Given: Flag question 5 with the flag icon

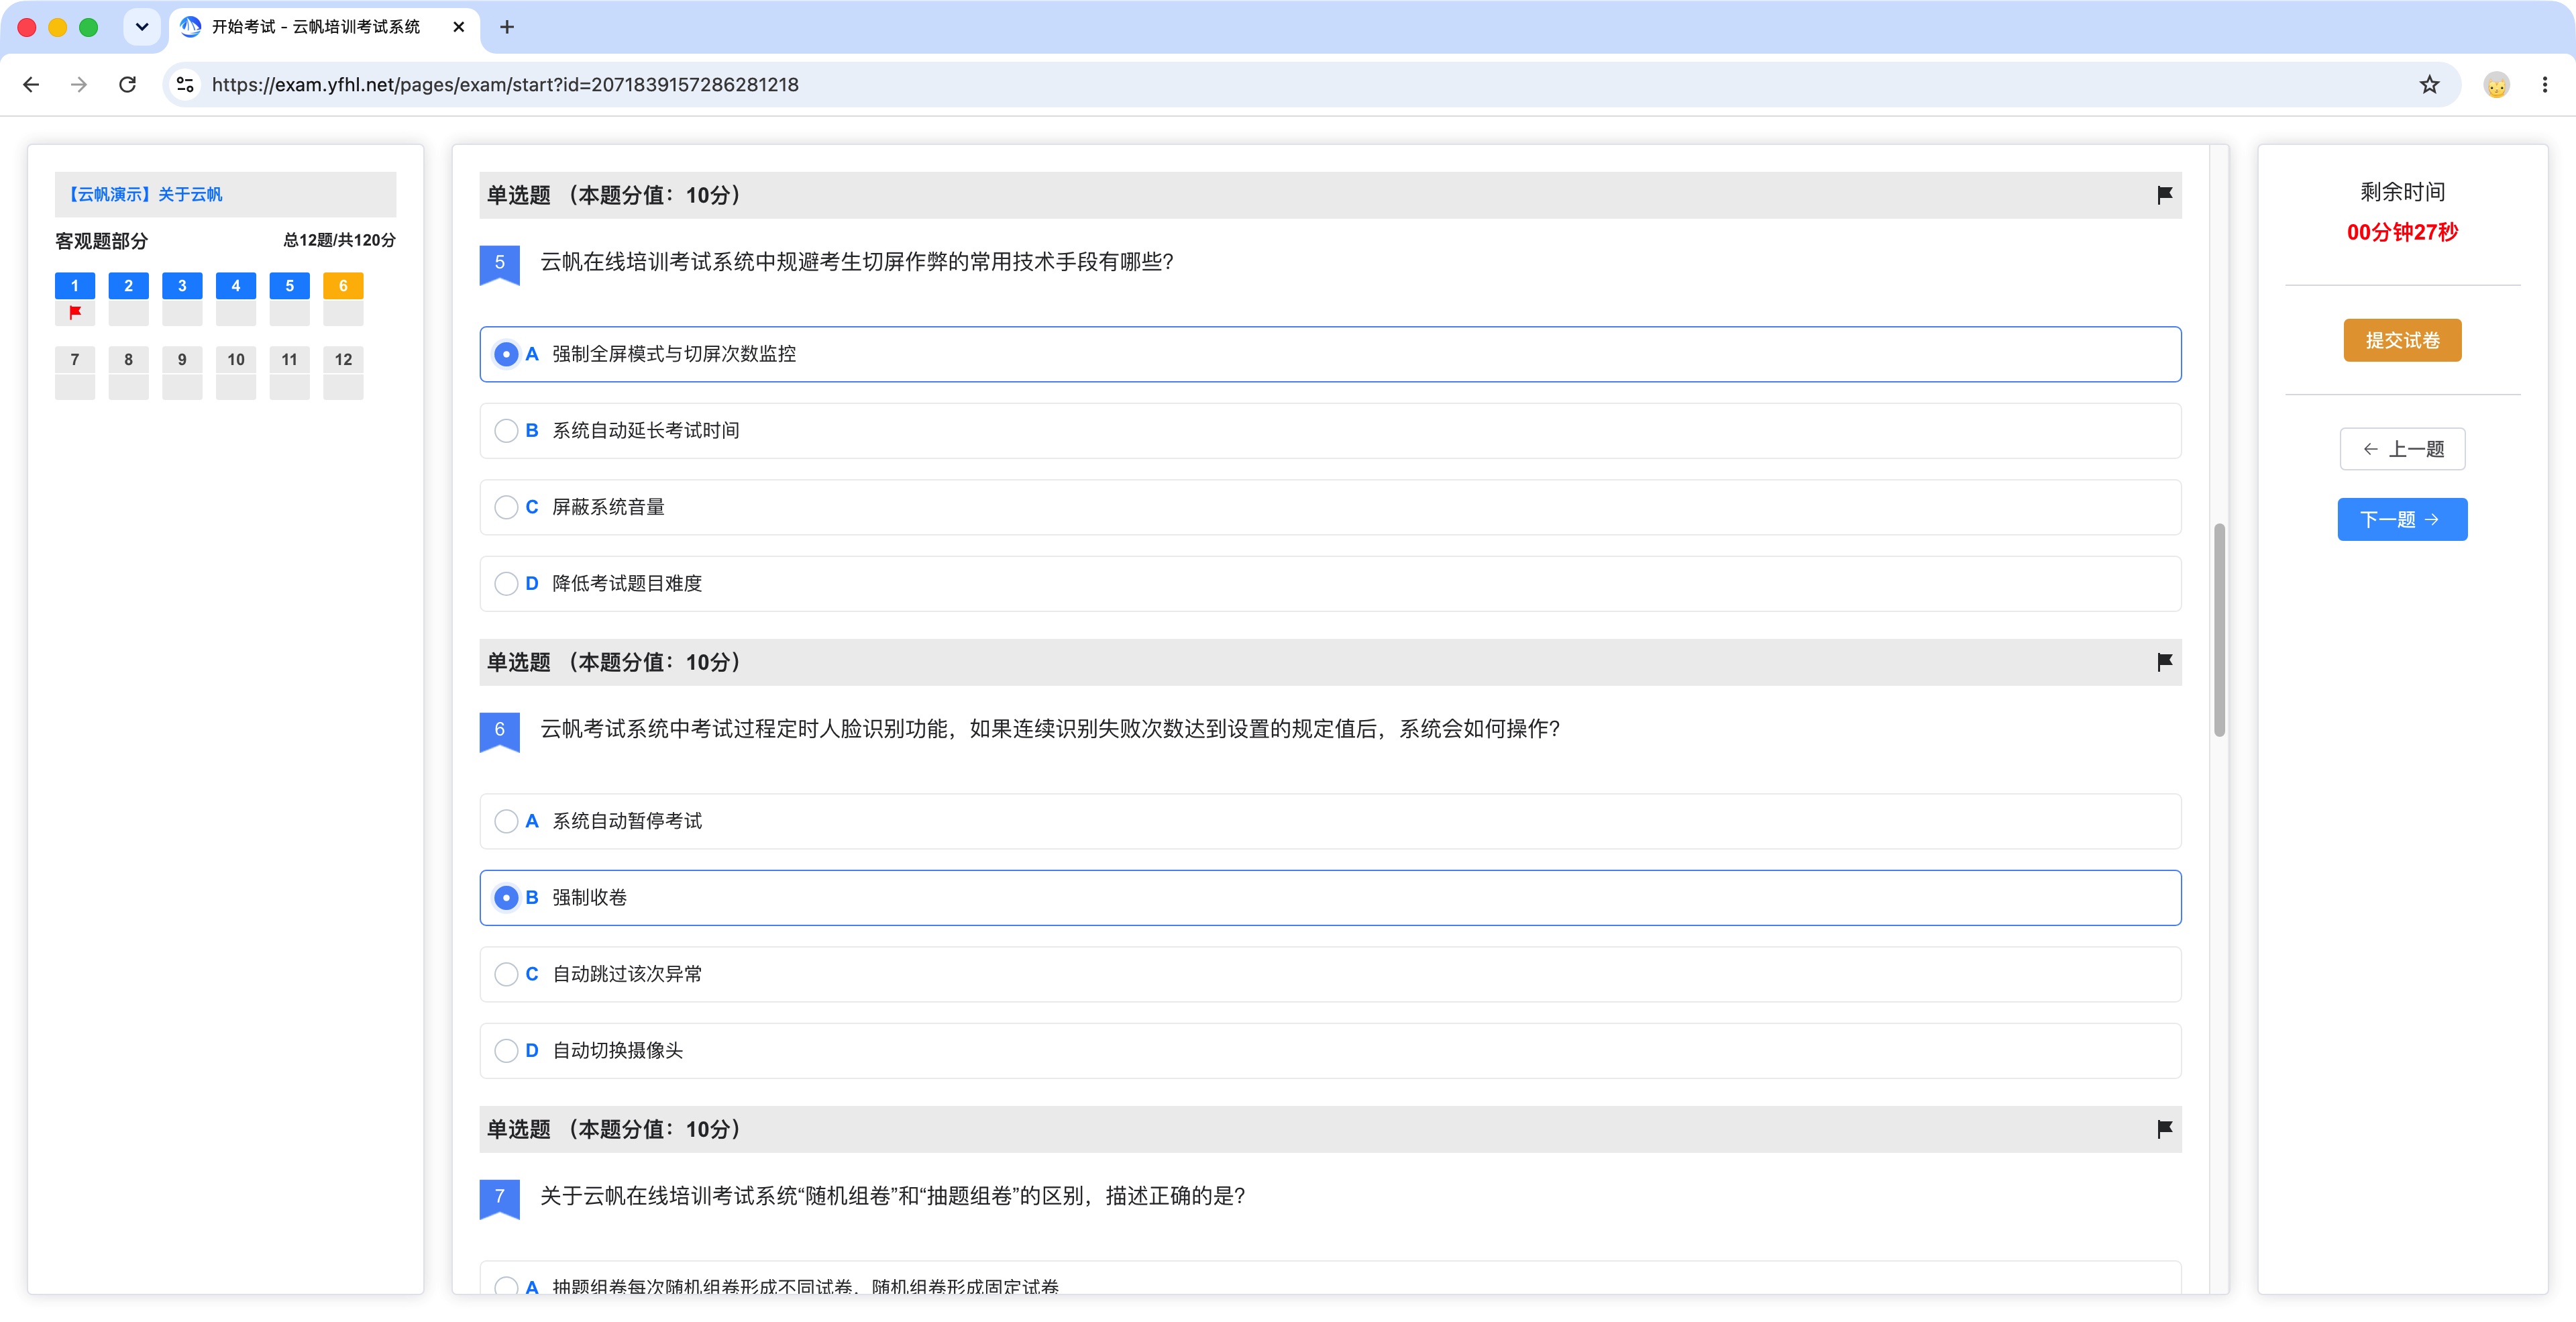Looking at the screenshot, I should click(2164, 195).
